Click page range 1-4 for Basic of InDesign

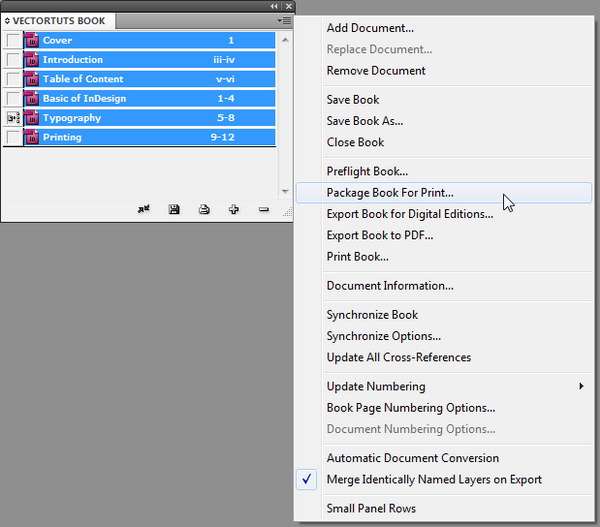tap(226, 98)
